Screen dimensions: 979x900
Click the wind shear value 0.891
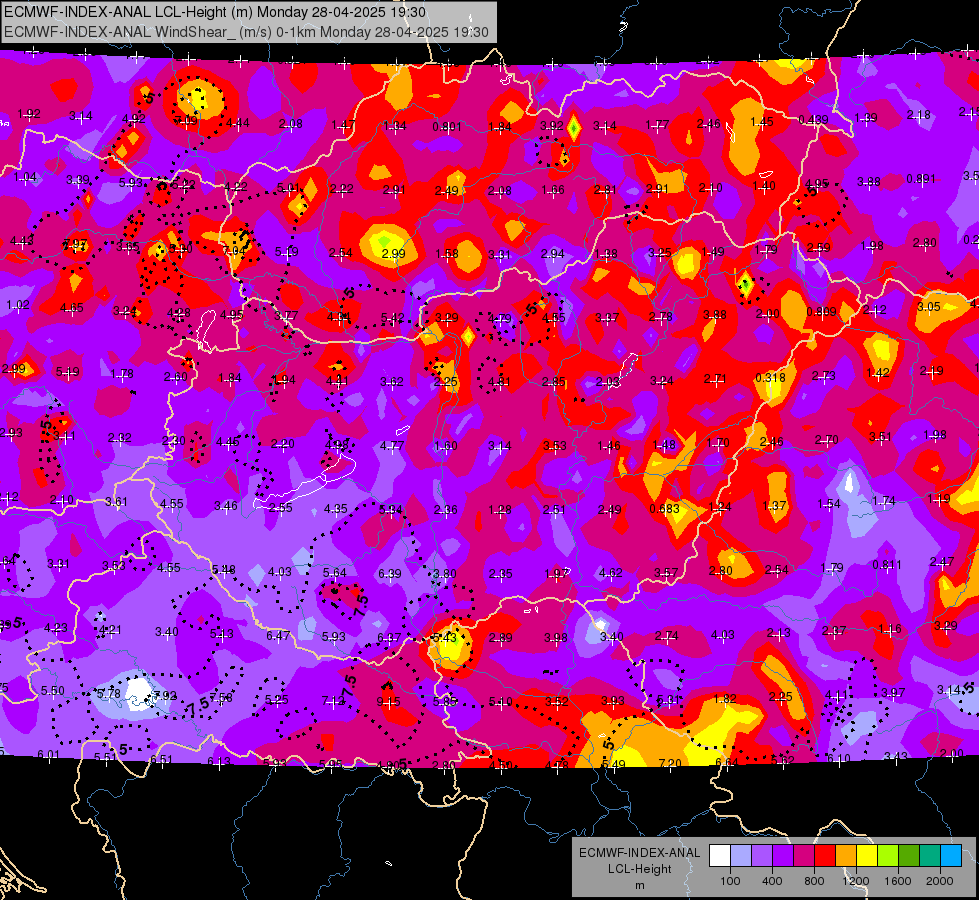point(921,179)
